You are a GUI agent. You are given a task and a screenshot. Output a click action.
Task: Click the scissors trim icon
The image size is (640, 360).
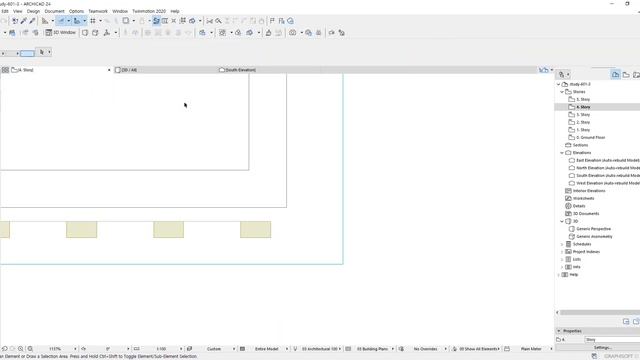(209, 21)
